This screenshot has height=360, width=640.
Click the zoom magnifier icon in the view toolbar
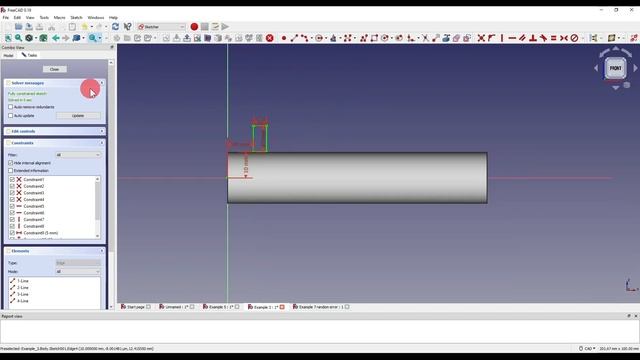[18, 38]
